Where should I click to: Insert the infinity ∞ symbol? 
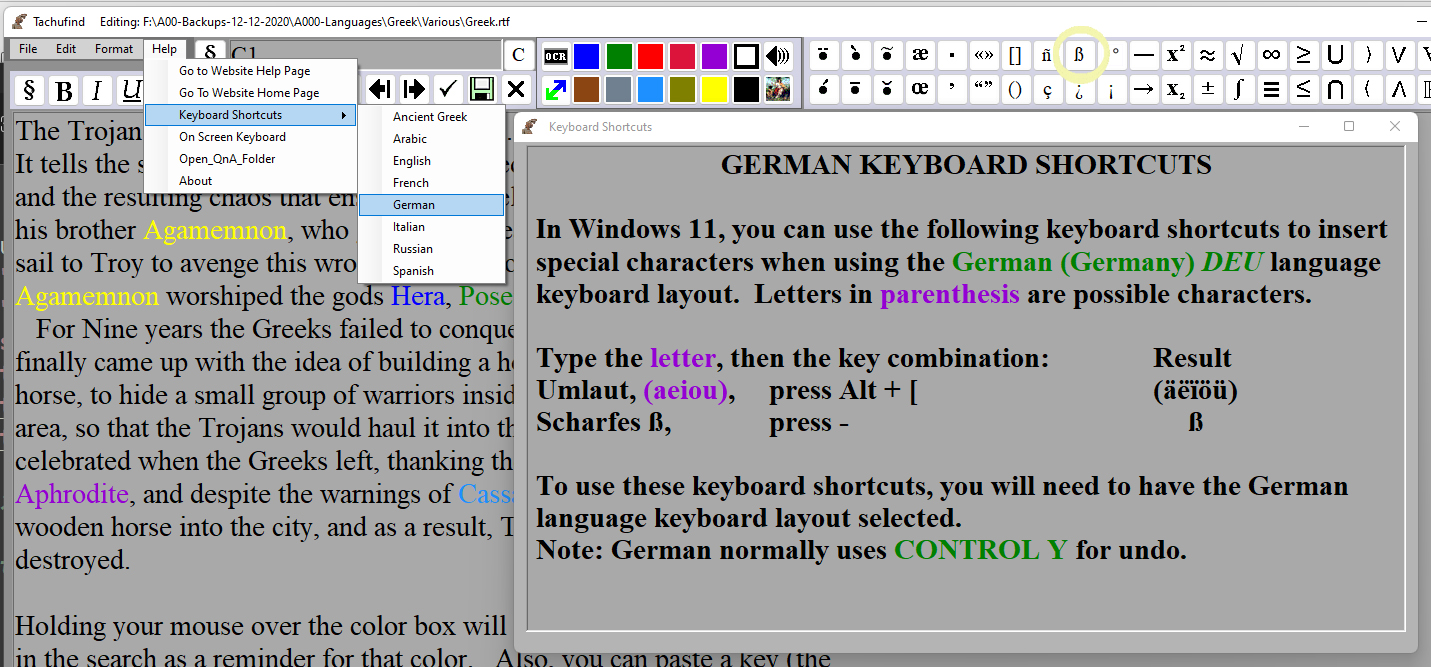pyautogui.click(x=1271, y=55)
